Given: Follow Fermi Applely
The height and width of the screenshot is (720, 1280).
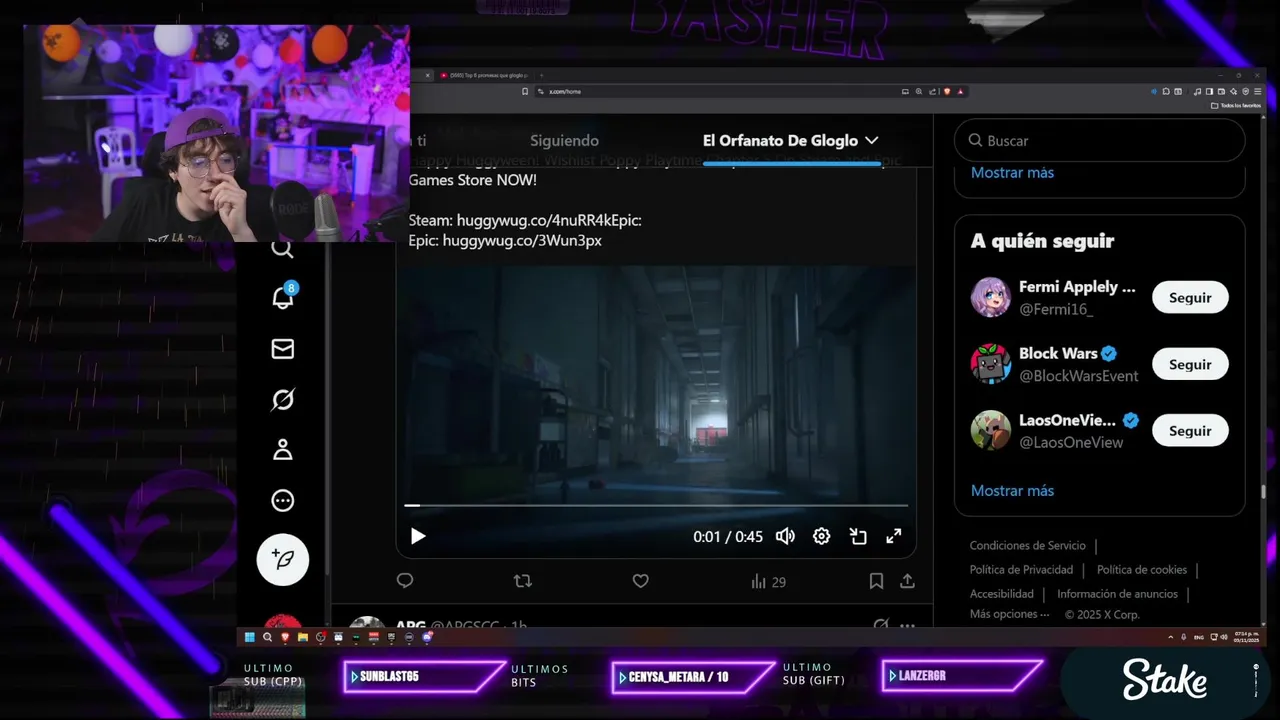Looking at the screenshot, I should pos(1190,297).
